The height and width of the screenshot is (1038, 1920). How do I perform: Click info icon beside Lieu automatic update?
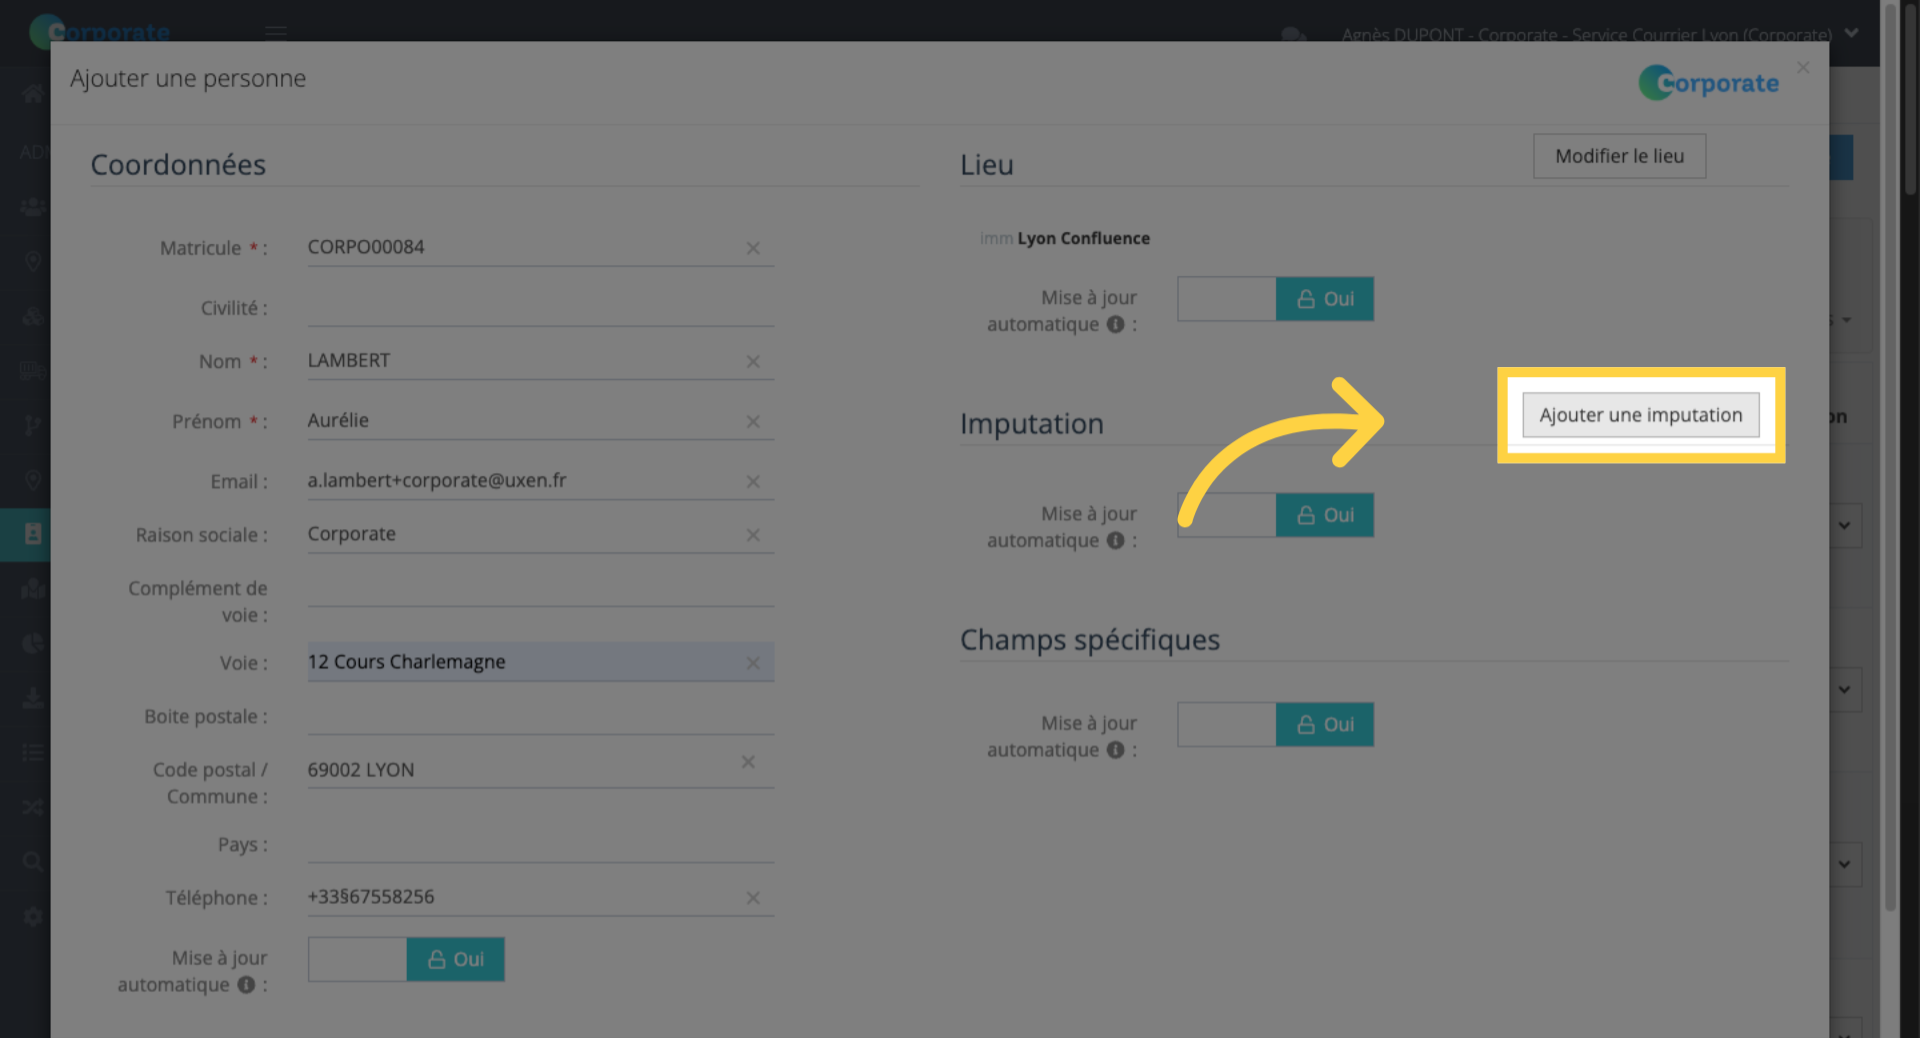click(1115, 325)
